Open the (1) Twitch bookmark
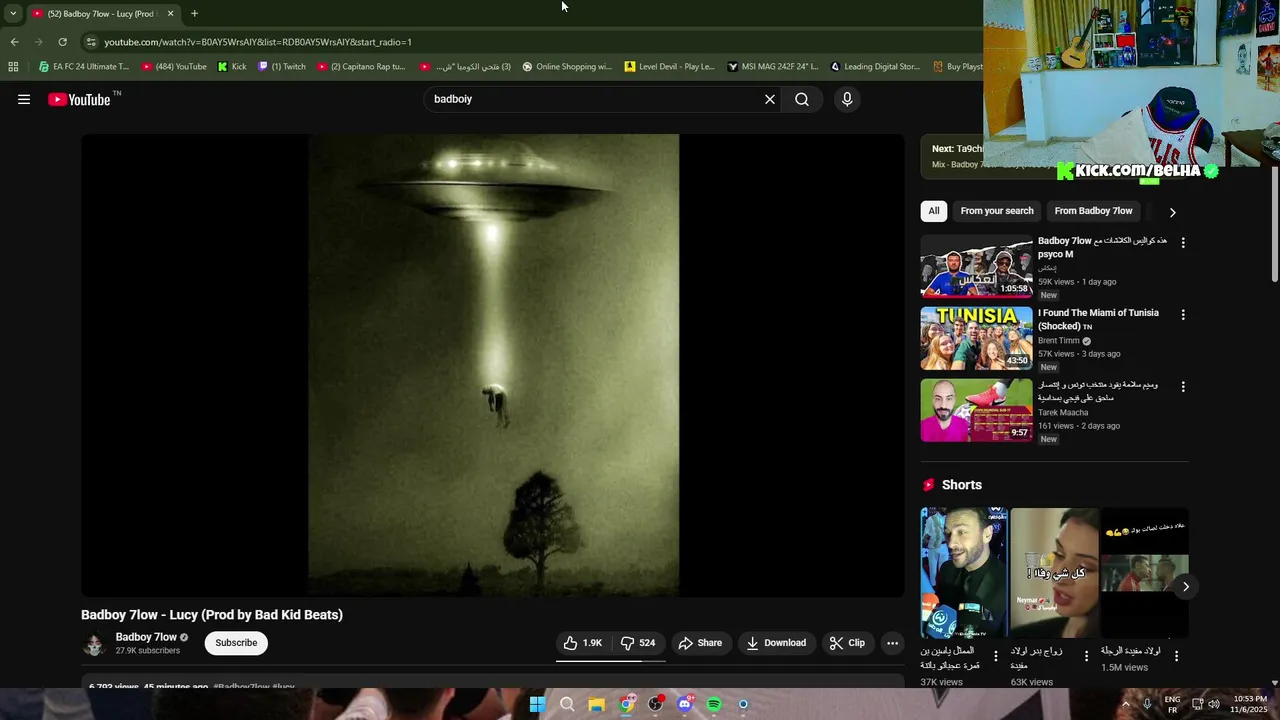 (282, 67)
